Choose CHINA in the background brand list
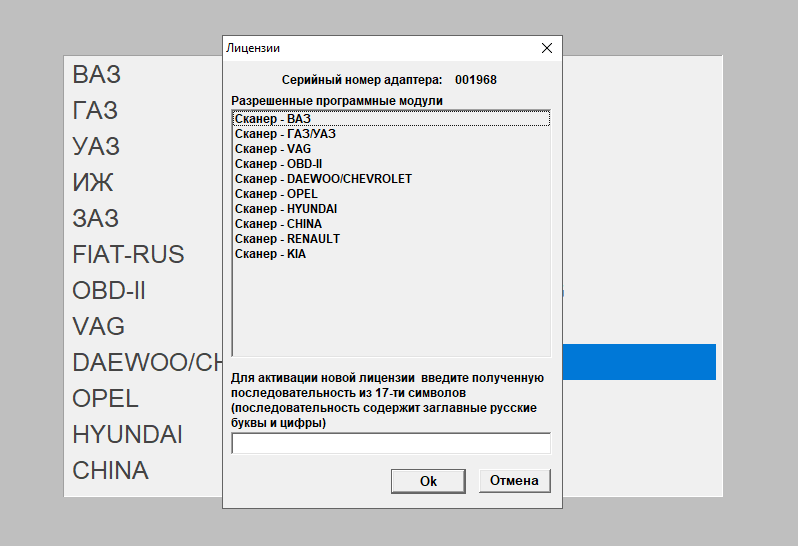The width and height of the screenshot is (798, 546). tap(110, 471)
